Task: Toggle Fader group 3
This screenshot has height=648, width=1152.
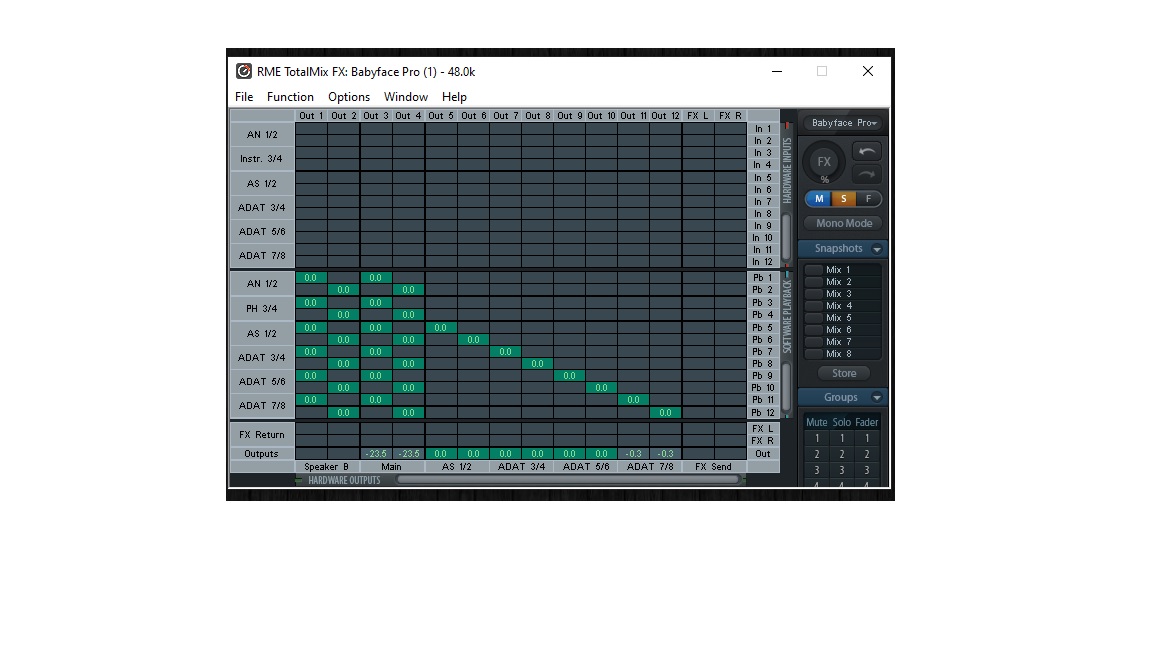Action: point(867,470)
